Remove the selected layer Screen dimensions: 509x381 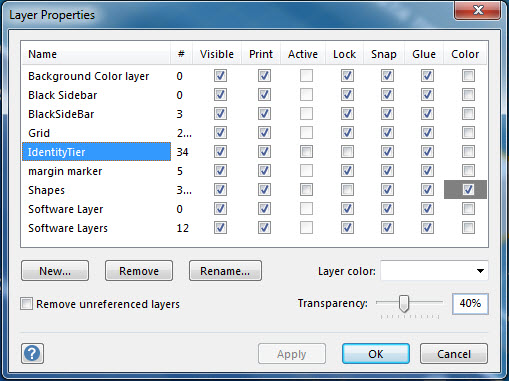tap(139, 271)
